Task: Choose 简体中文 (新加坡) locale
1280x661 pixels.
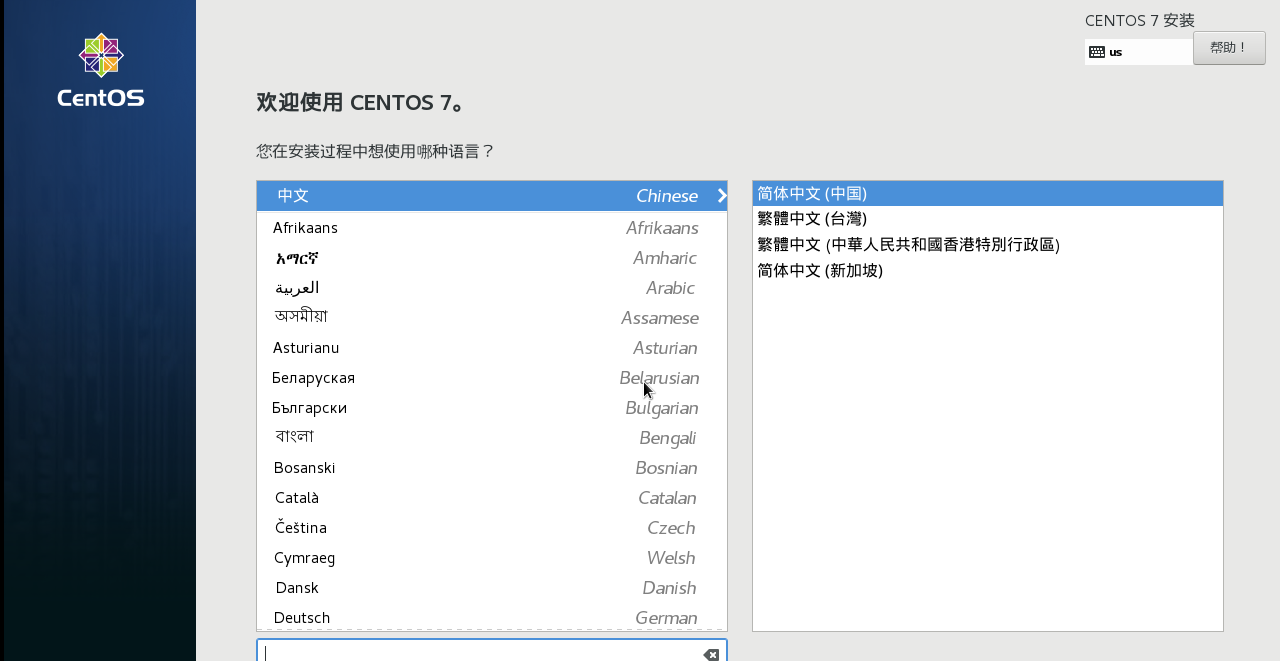Action: [988, 271]
